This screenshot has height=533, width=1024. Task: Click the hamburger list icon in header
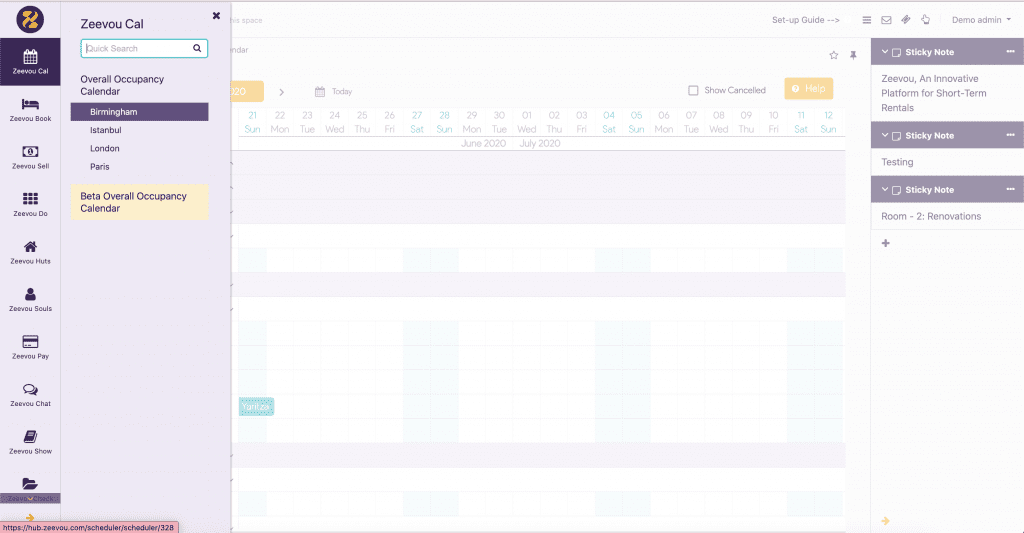pos(867,20)
